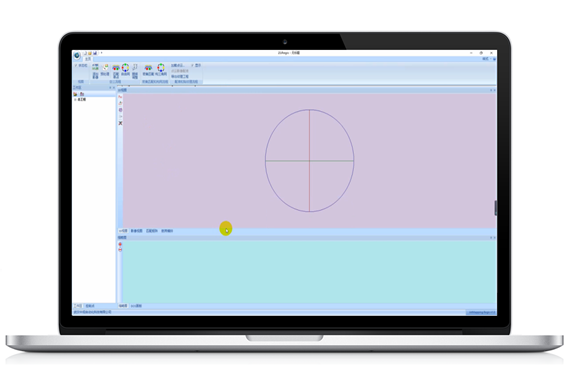Click the first matching icon with colored dots on arc
Image resolution: width=569 pixels, height=392 pixels.
[116, 71]
